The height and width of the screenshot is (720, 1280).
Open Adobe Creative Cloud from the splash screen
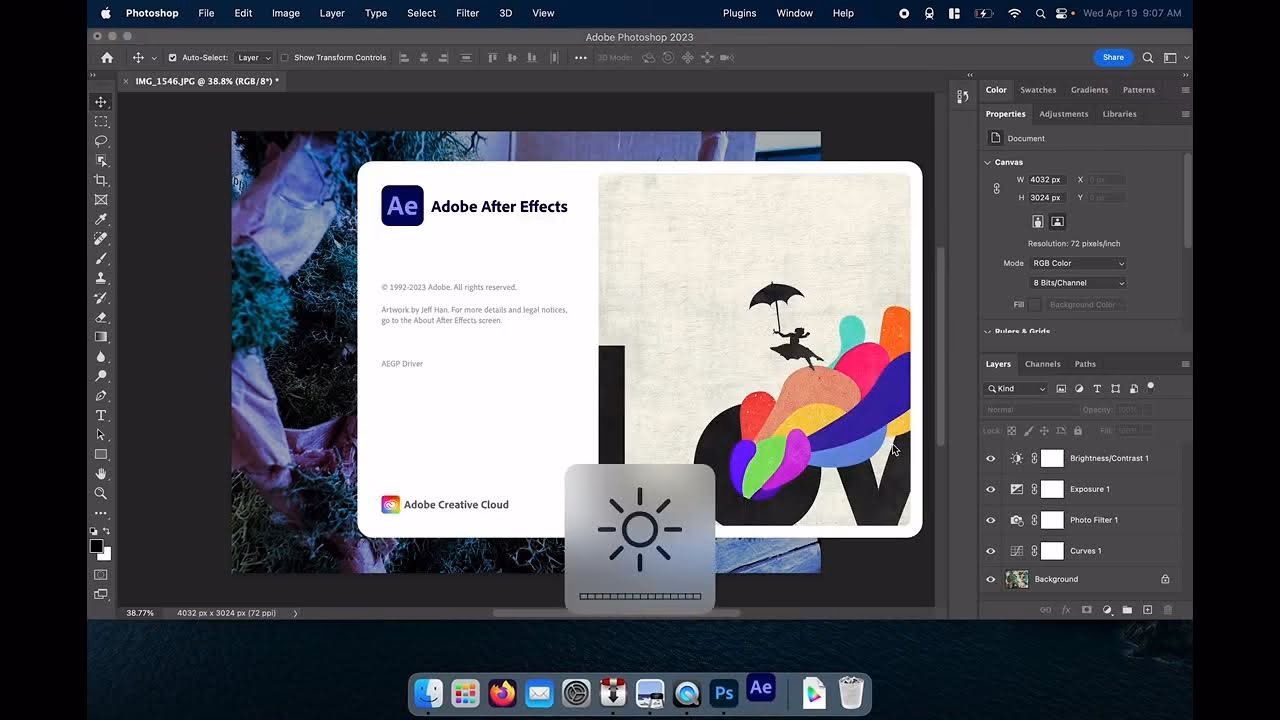pos(446,504)
